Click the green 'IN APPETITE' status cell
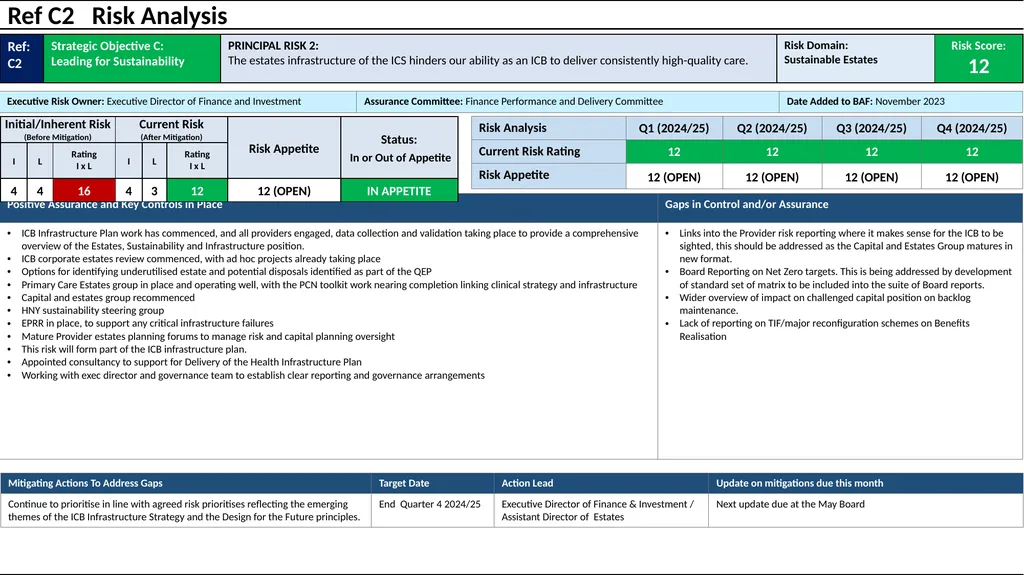This screenshot has width=1024, height=575. click(x=399, y=191)
